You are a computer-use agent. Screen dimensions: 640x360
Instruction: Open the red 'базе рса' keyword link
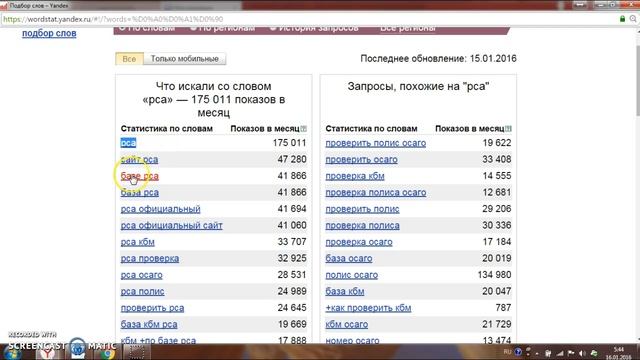pyautogui.click(x=140, y=176)
